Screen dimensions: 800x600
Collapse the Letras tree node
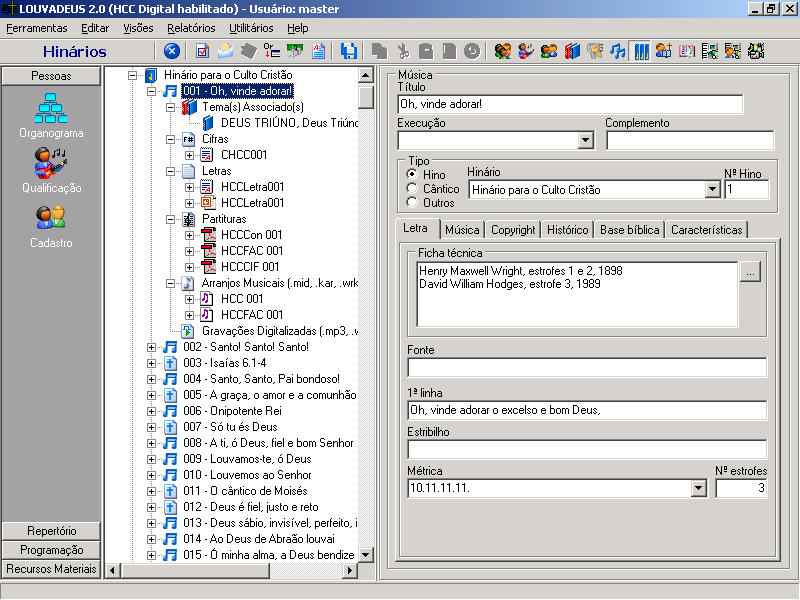pos(170,171)
